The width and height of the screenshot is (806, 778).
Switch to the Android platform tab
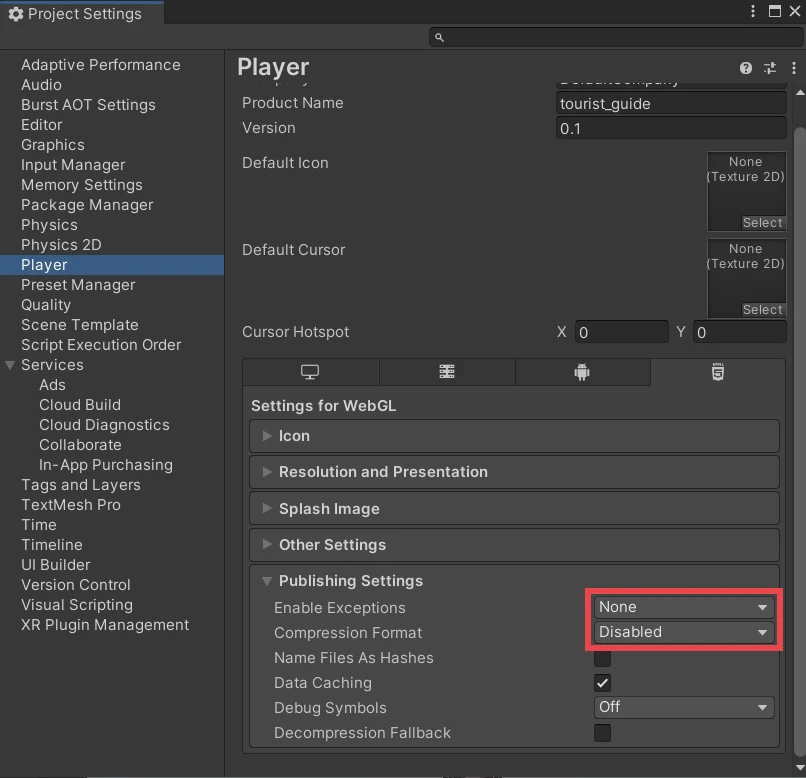[582, 372]
